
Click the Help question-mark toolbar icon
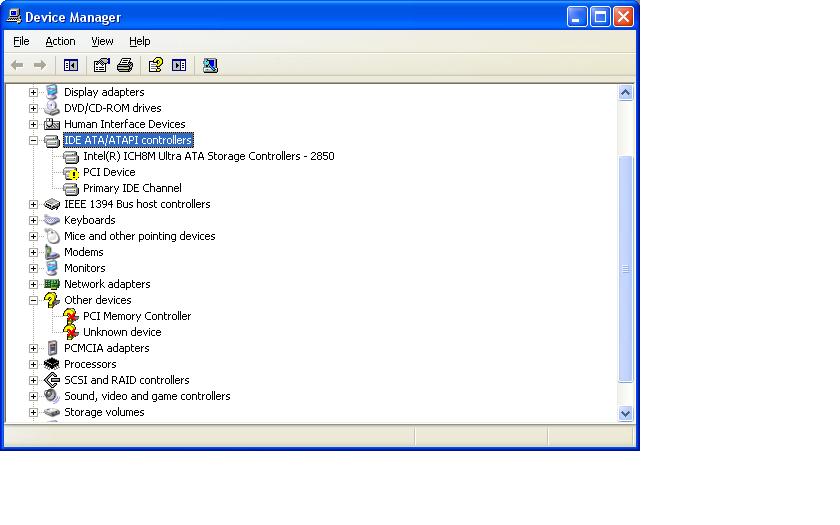point(156,65)
